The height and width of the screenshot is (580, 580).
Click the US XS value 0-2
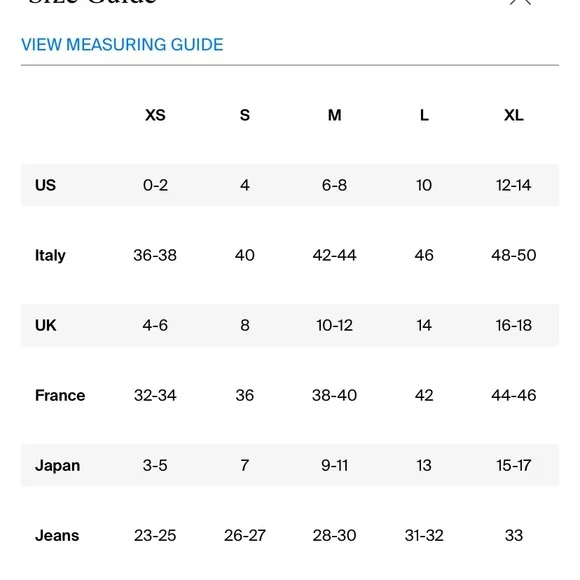(x=155, y=185)
